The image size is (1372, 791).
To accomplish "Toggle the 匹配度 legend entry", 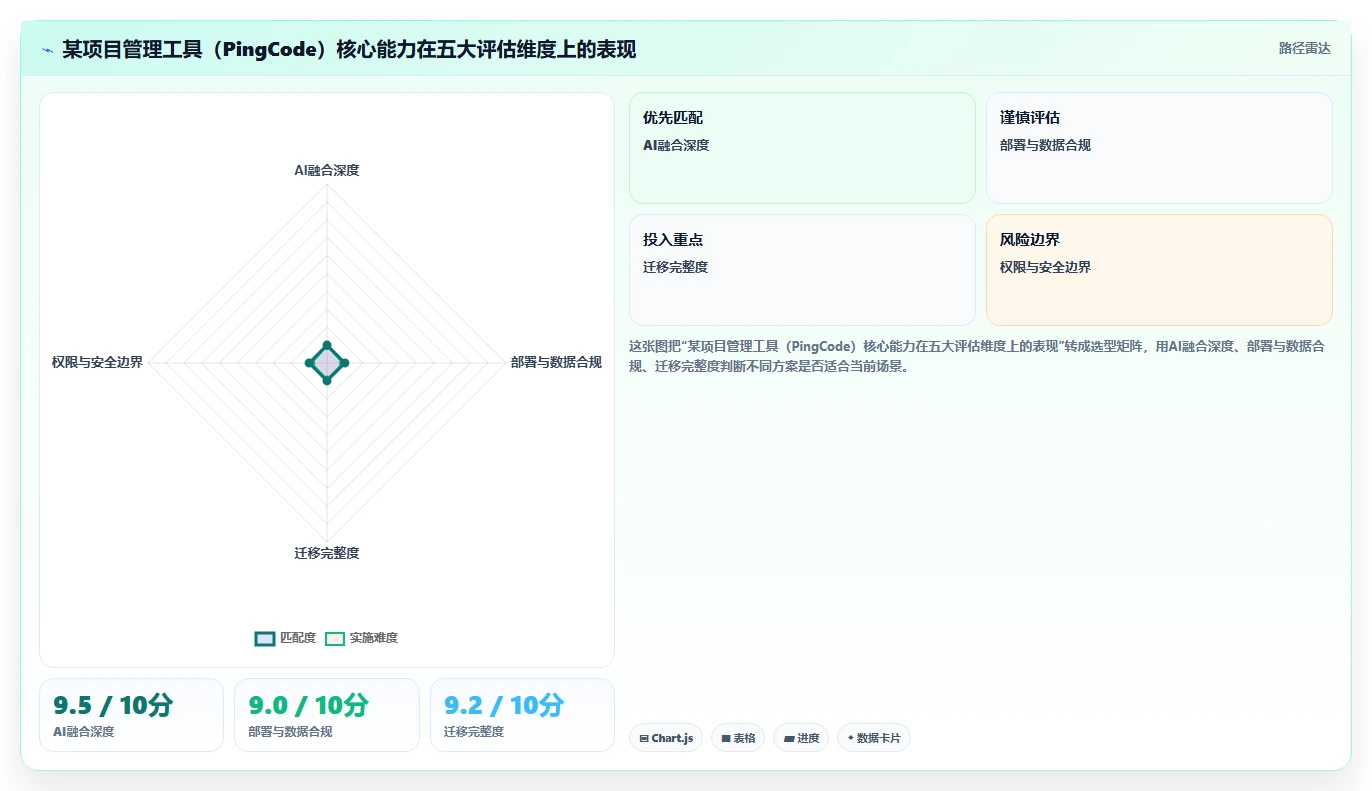I will pyautogui.click(x=286, y=638).
